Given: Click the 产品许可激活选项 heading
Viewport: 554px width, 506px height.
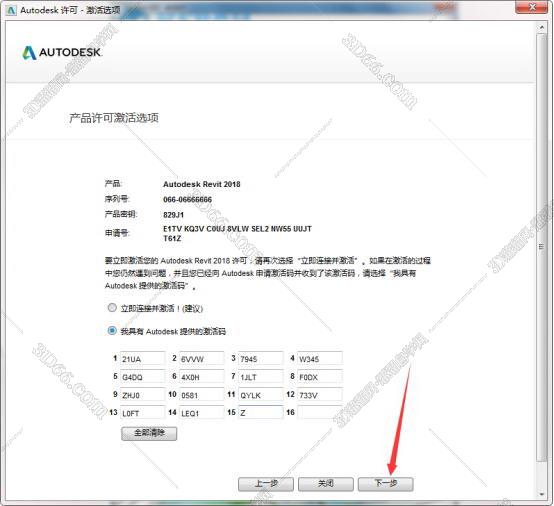Looking at the screenshot, I should coord(114,118).
